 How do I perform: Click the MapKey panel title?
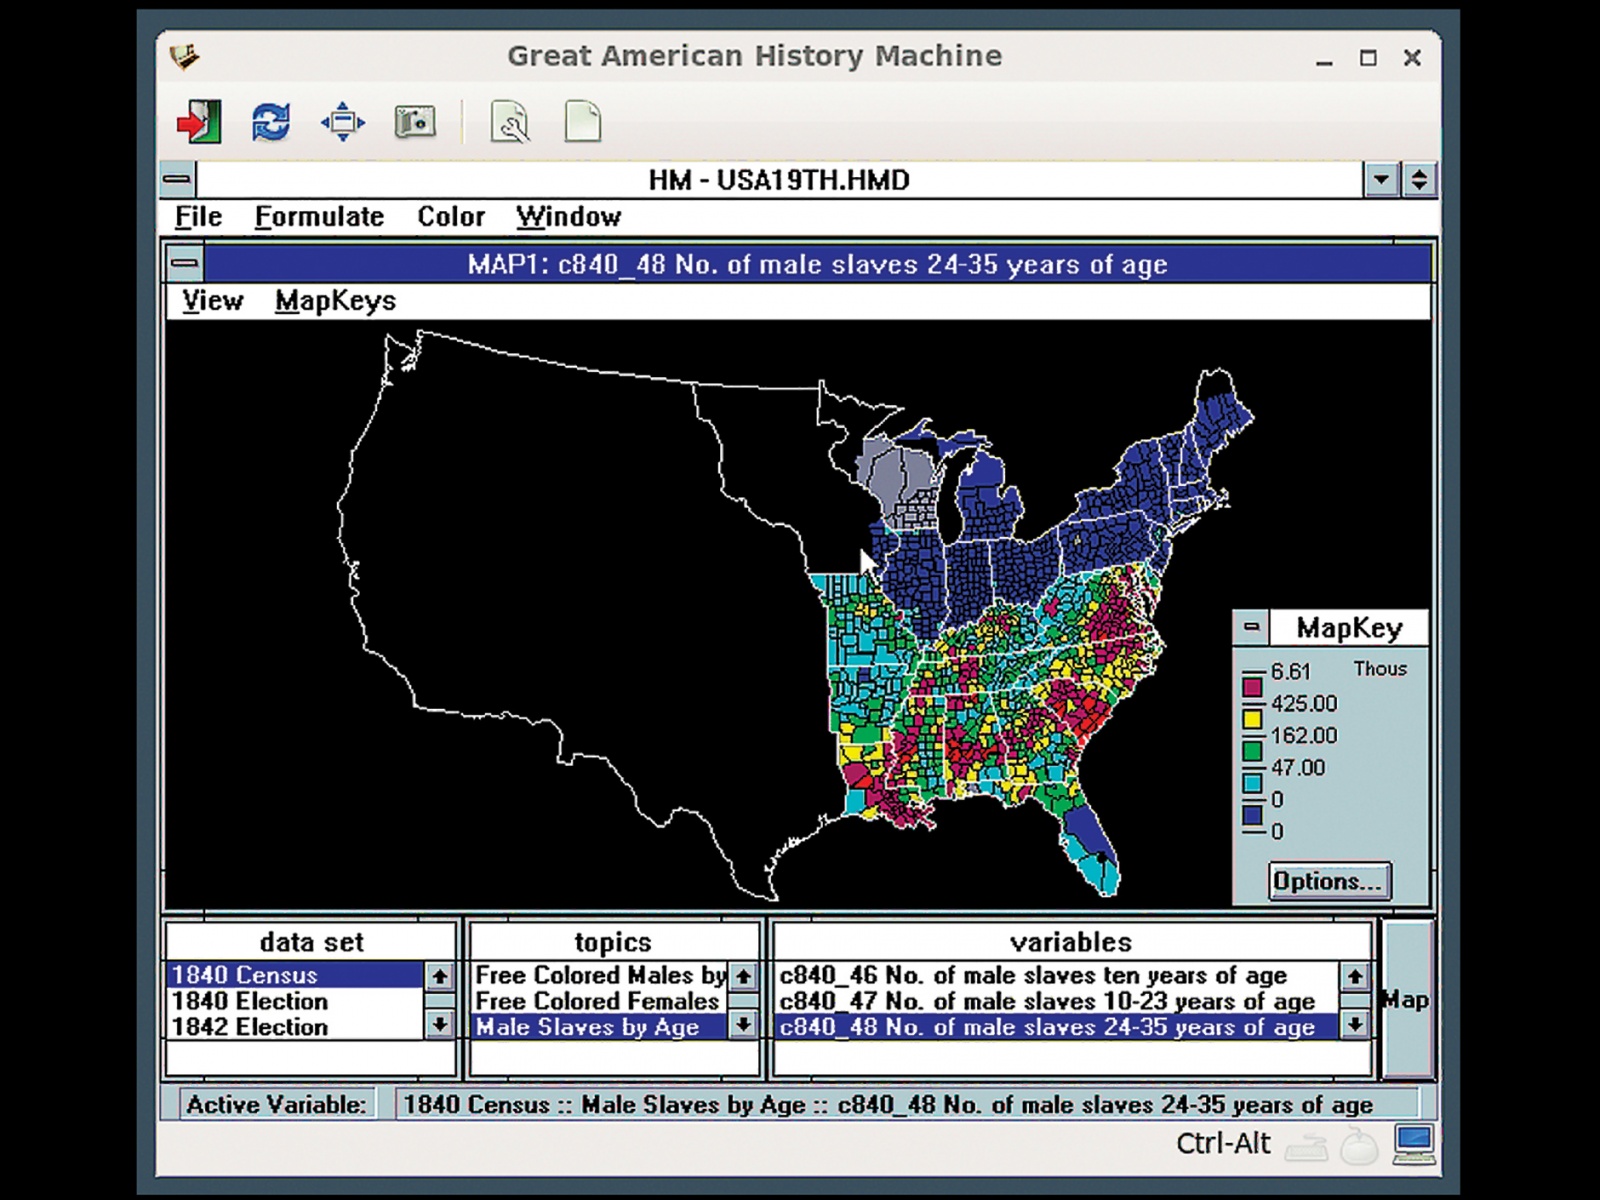click(x=1349, y=628)
